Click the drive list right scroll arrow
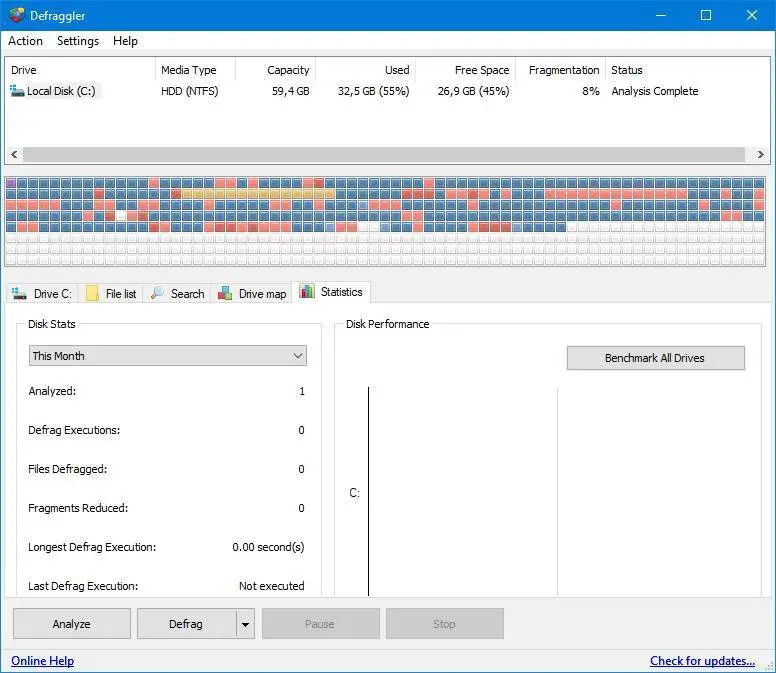The image size is (776, 673). 761,154
